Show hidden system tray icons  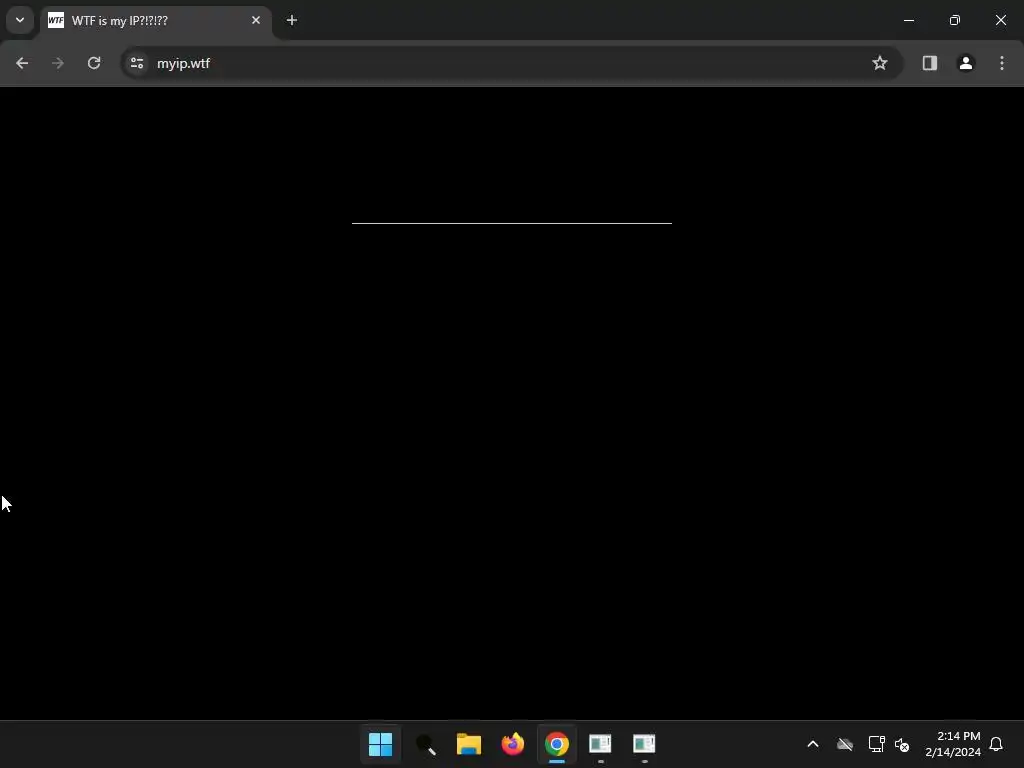point(813,744)
